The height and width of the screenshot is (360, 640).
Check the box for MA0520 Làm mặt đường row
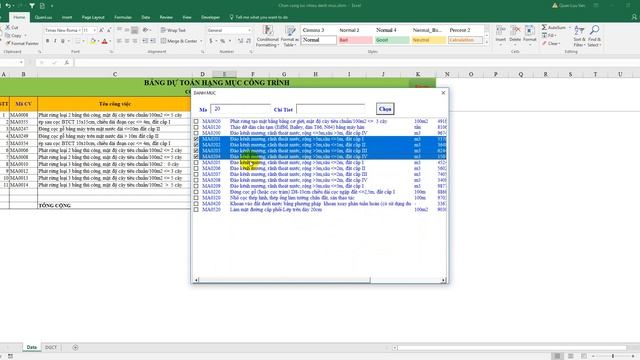click(196, 209)
